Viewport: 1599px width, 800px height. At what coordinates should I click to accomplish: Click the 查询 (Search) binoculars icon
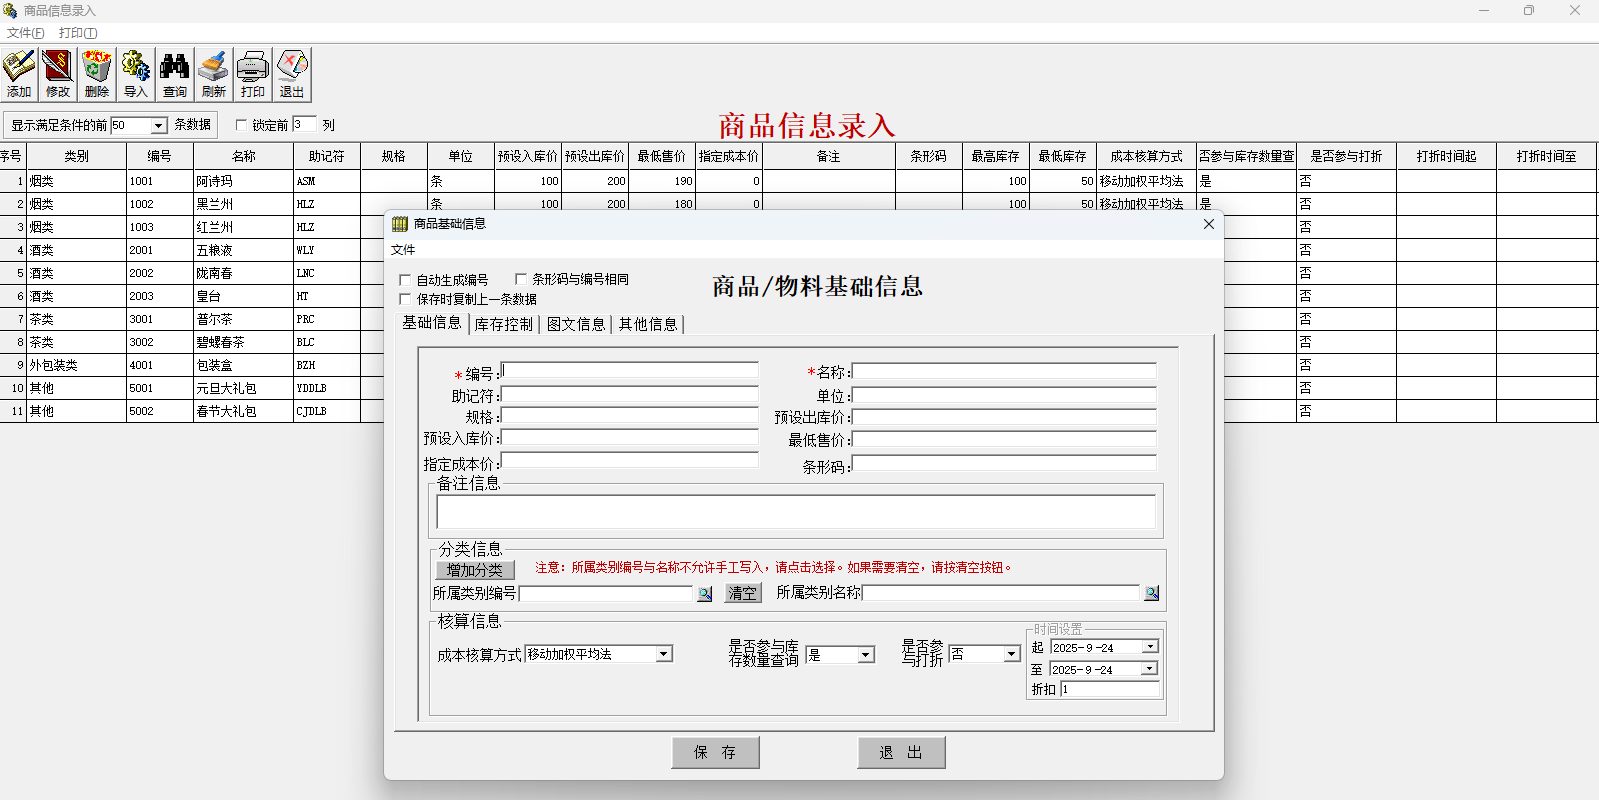click(x=175, y=74)
